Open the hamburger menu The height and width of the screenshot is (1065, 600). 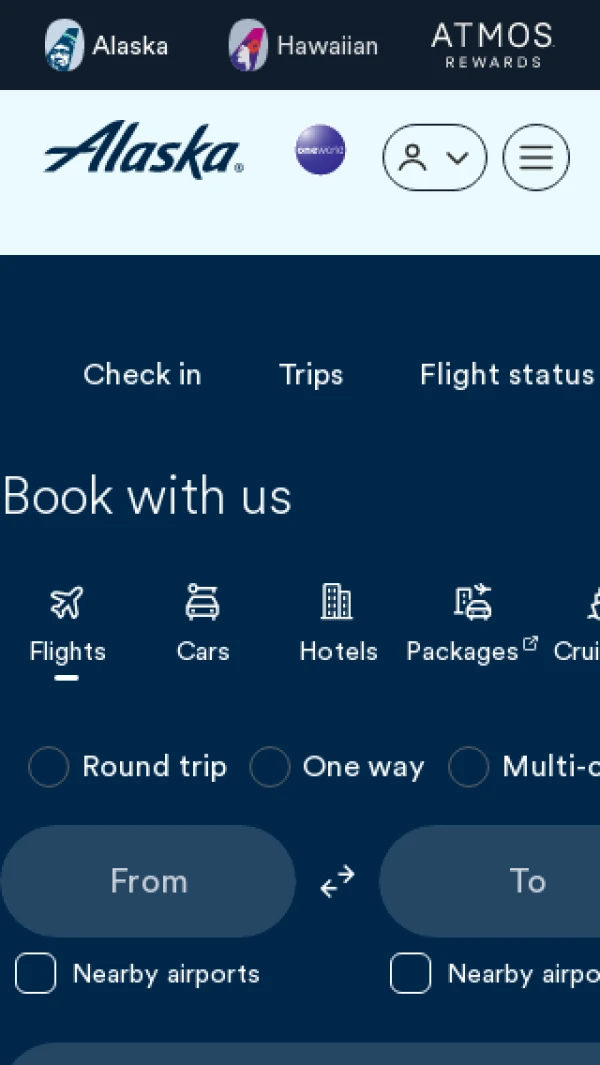pos(535,157)
